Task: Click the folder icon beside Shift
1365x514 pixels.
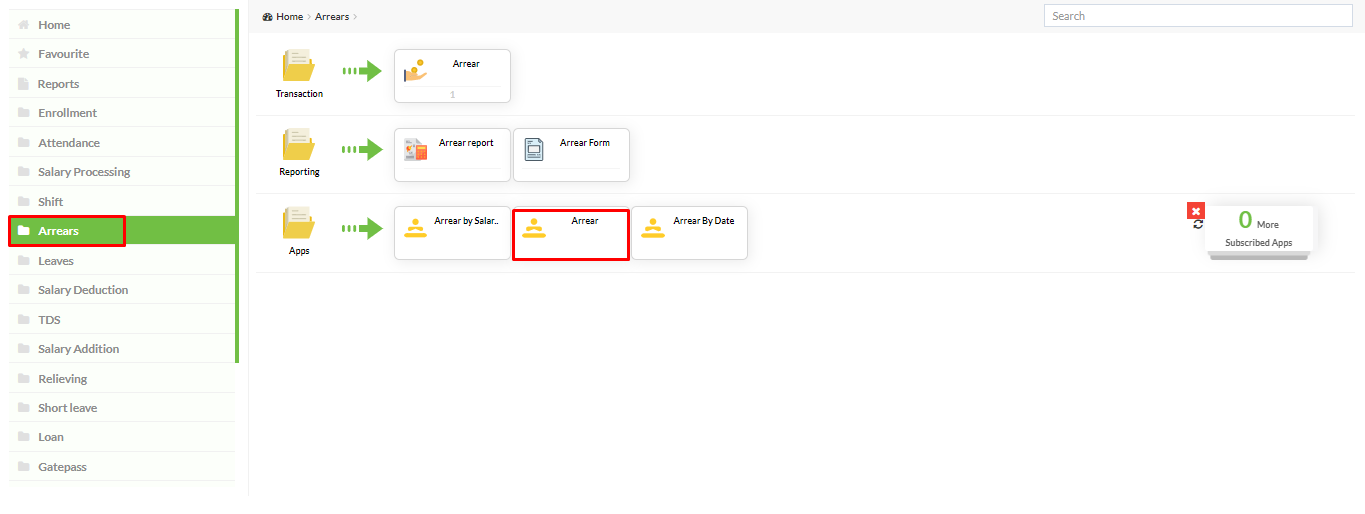Action: (x=23, y=202)
